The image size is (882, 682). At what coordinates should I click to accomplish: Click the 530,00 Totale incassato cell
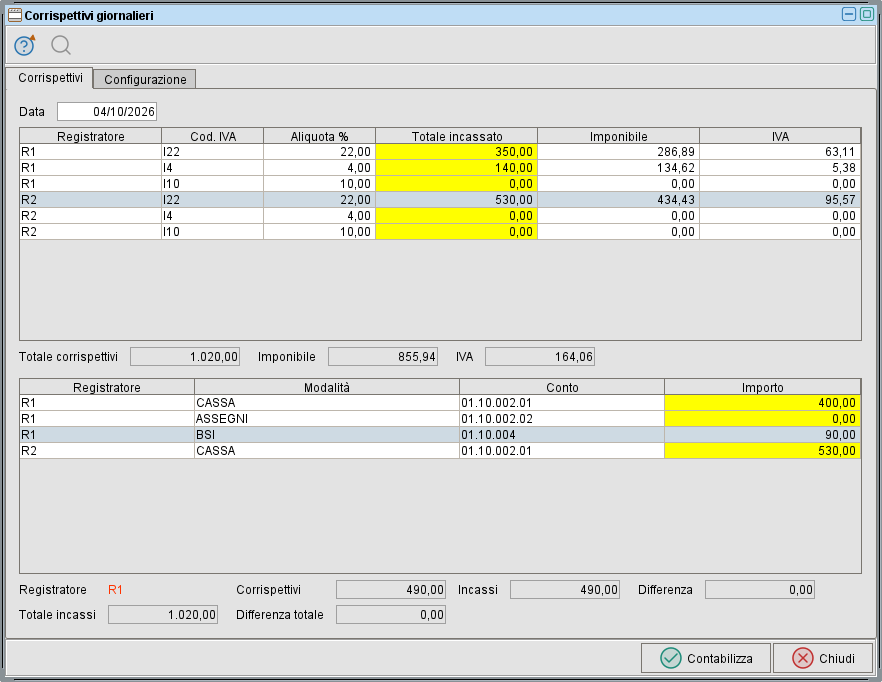pyautogui.click(x=456, y=200)
